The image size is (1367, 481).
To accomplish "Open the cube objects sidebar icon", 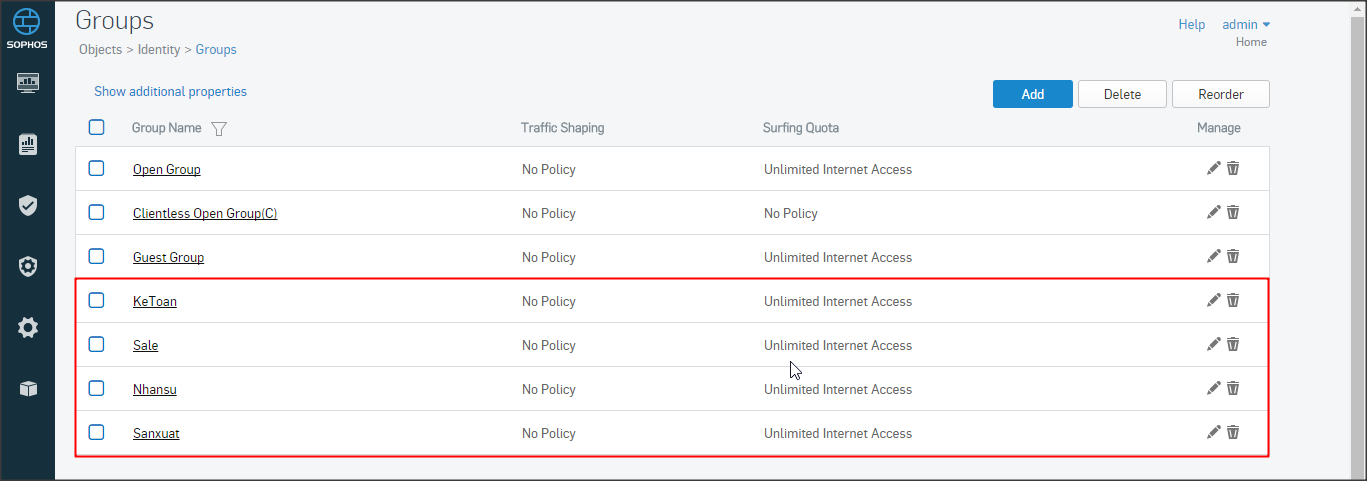I will coord(28,389).
